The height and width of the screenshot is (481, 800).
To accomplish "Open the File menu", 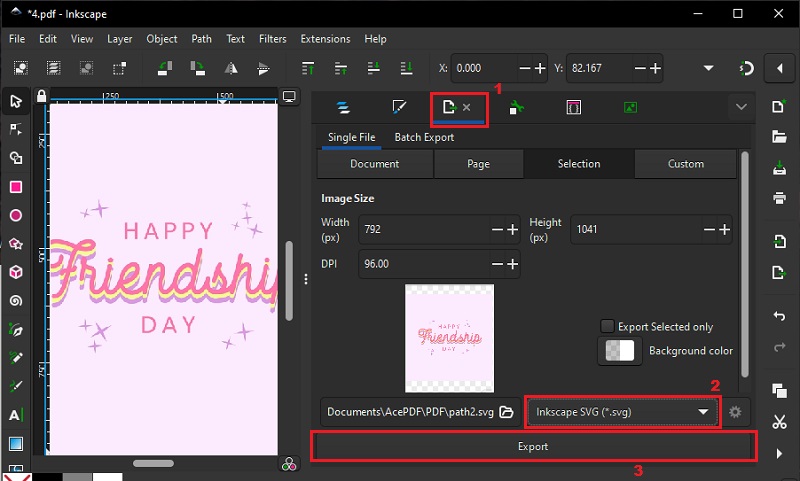I will (x=17, y=39).
